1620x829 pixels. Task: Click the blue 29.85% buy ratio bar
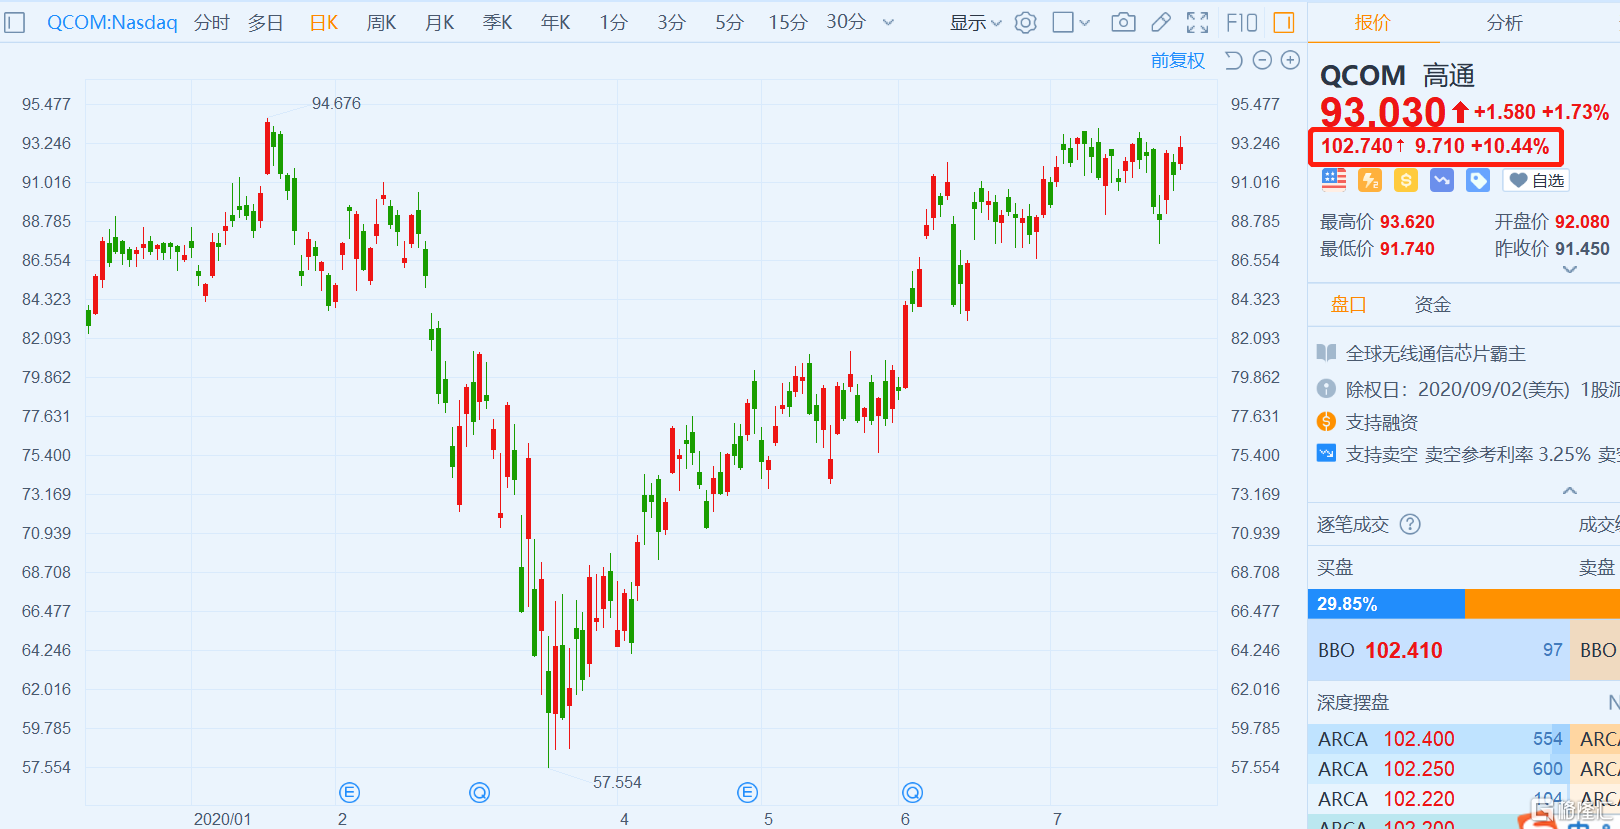pyautogui.click(x=1386, y=604)
